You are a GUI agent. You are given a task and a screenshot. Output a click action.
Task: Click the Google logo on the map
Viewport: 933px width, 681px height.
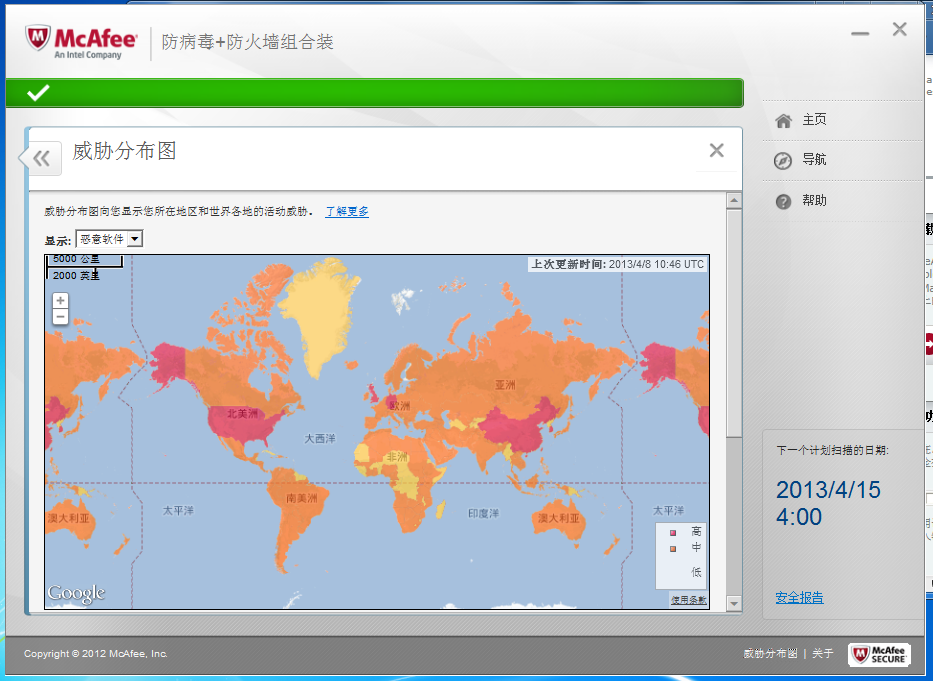coord(76,593)
